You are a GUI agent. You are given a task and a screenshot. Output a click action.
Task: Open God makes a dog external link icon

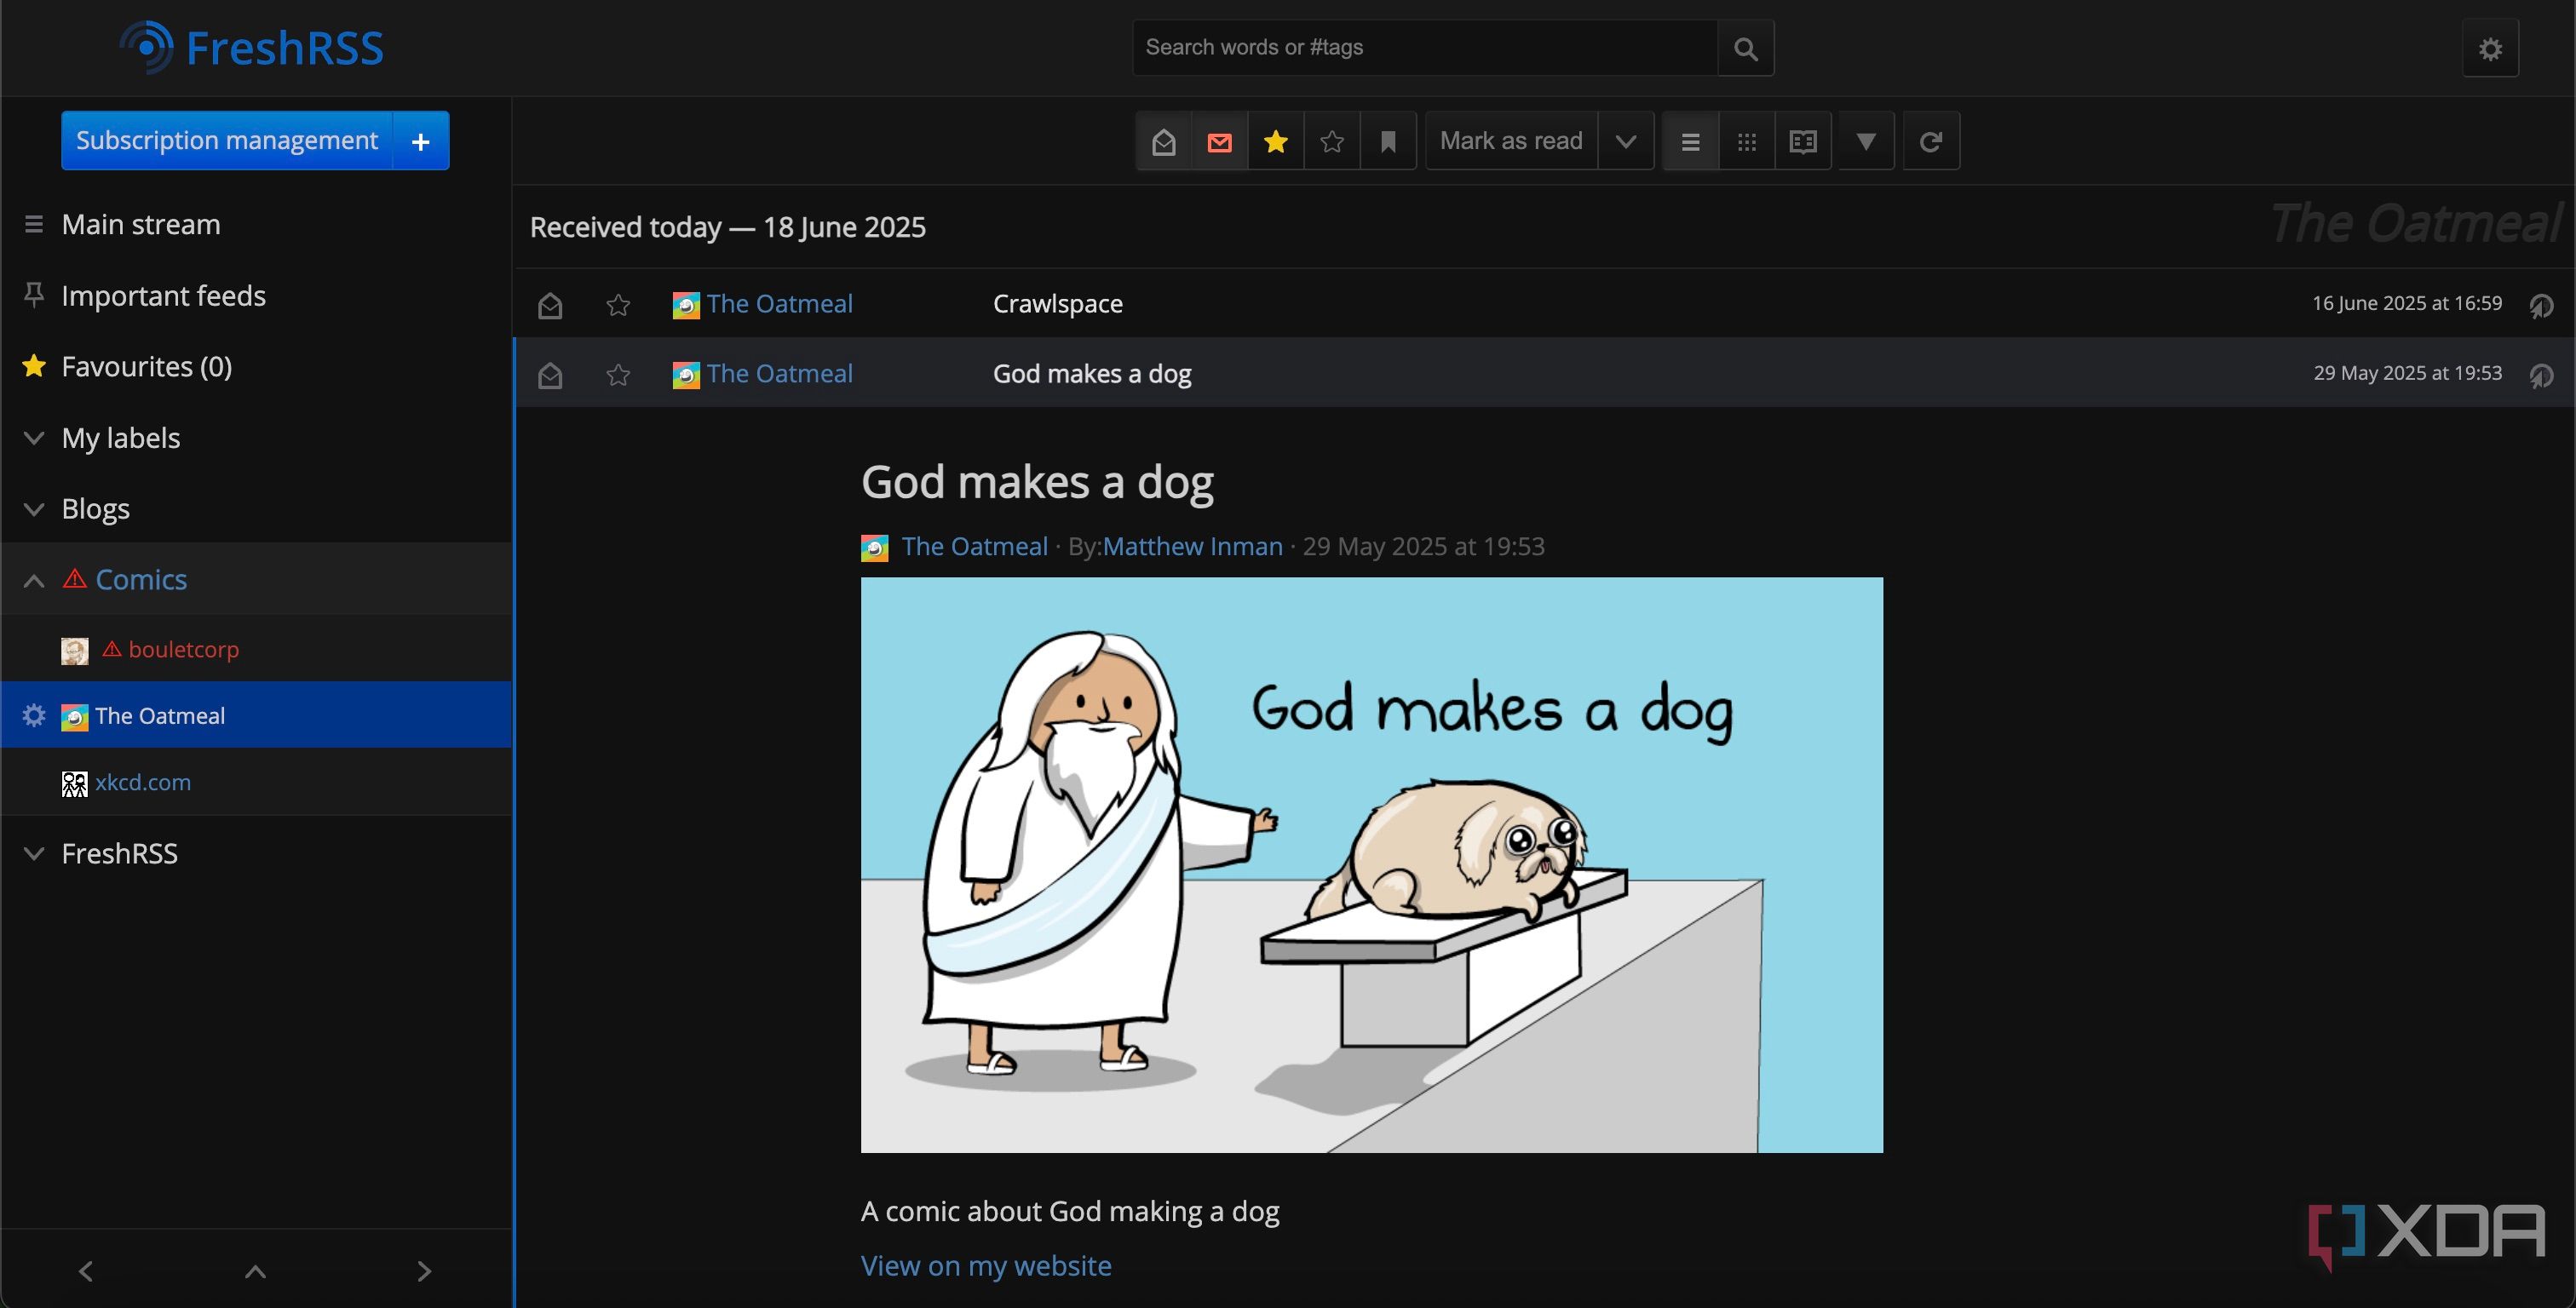[2541, 375]
